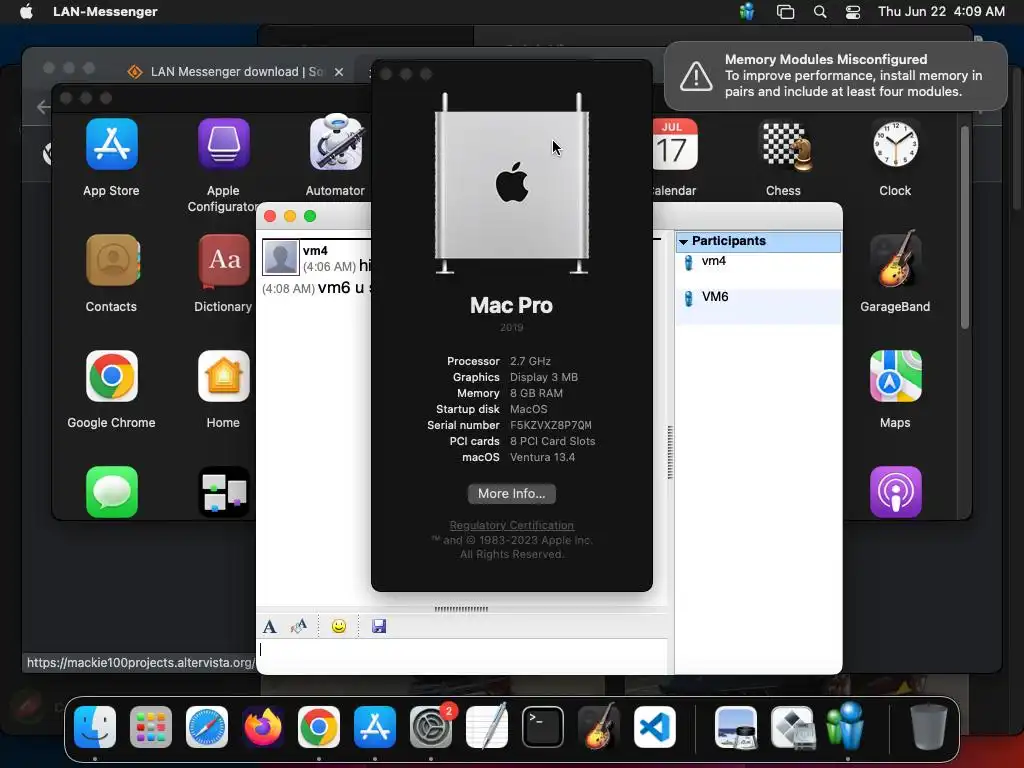The width and height of the screenshot is (1024, 768).
Task: Open Firefox from the Dock
Action: coord(263,727)
